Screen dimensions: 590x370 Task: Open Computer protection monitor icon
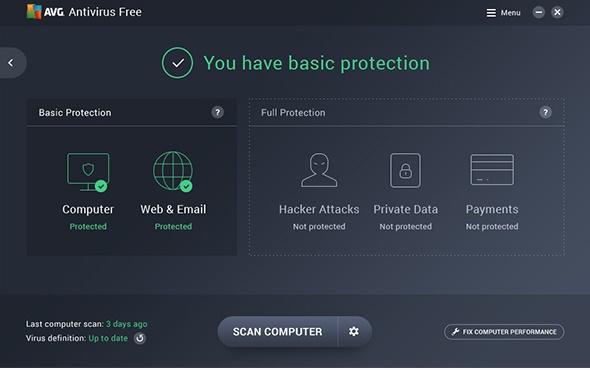tap(88, 172)
